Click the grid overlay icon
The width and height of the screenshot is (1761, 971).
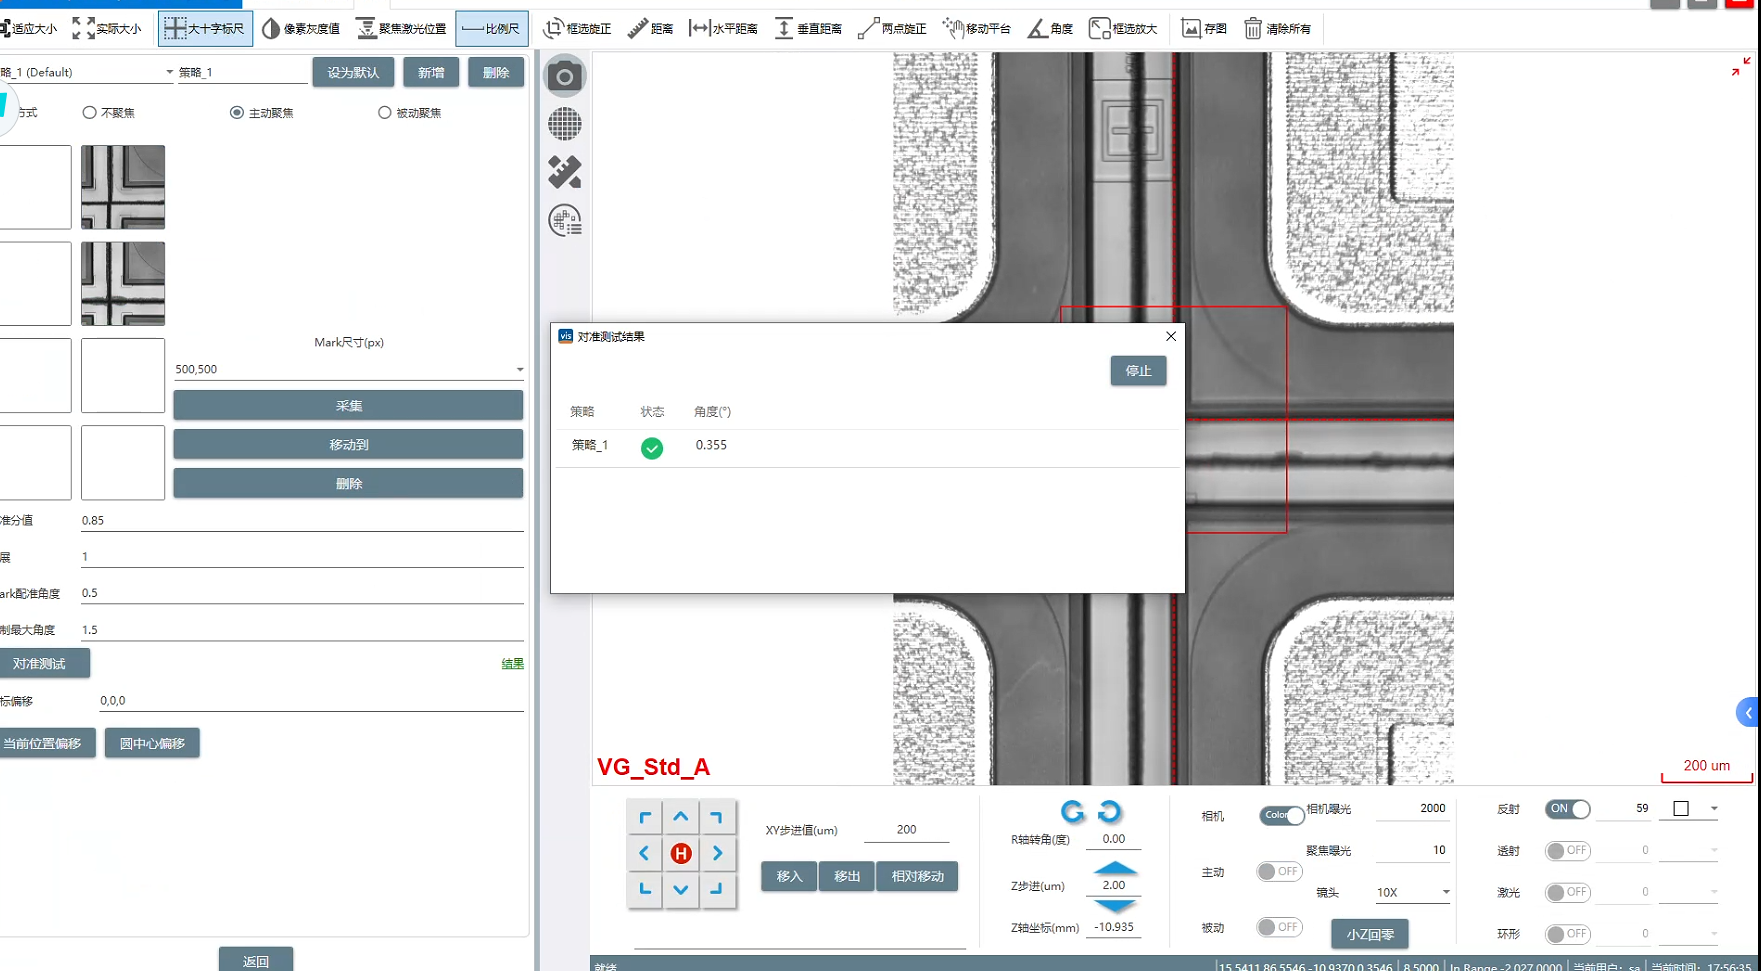click(x=565, y=124)
